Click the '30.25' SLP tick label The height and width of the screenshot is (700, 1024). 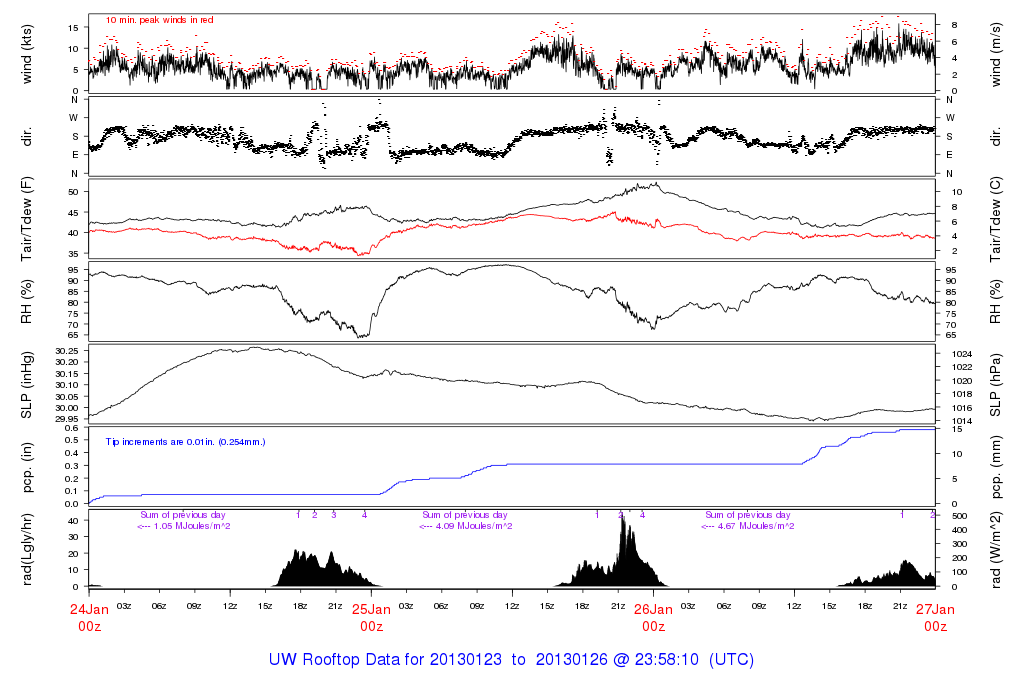[x=67, y=351]
